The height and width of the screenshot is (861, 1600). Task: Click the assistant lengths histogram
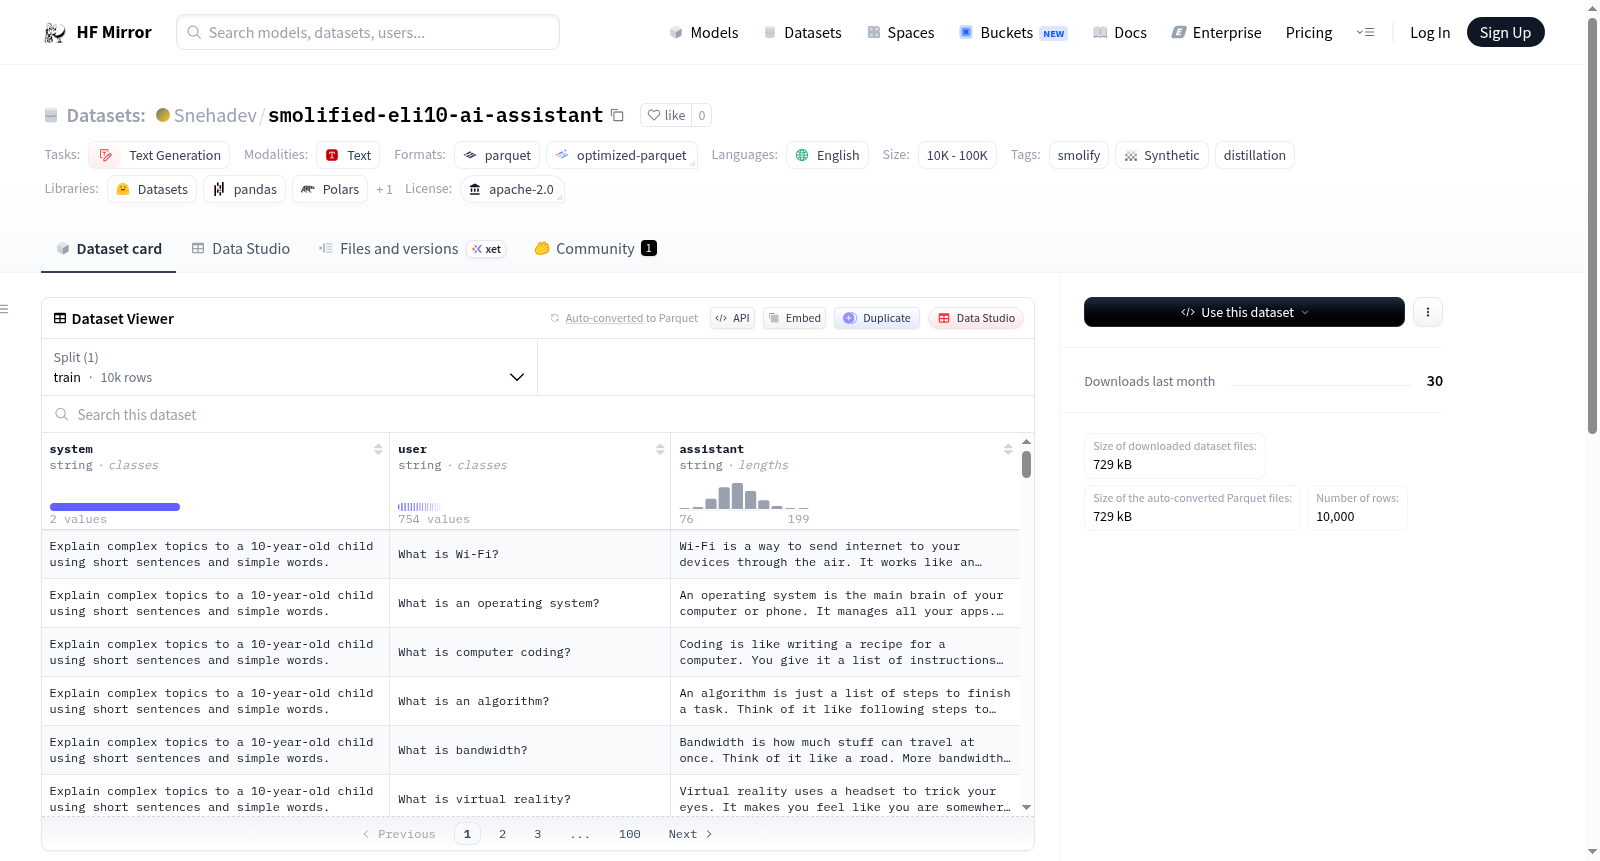pyautogui.click(x=744, y=496)
